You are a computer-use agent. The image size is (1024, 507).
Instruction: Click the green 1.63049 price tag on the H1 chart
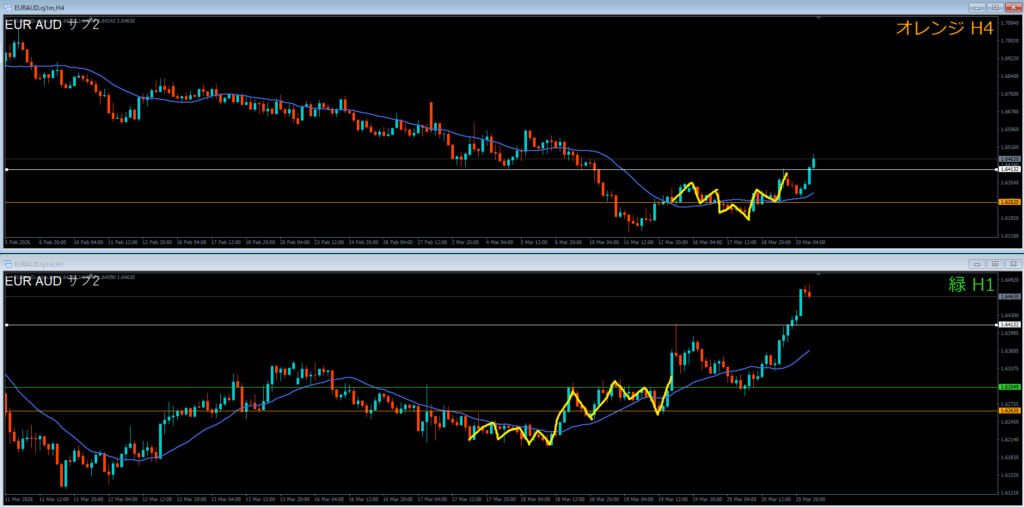[x=1008, y=387]
